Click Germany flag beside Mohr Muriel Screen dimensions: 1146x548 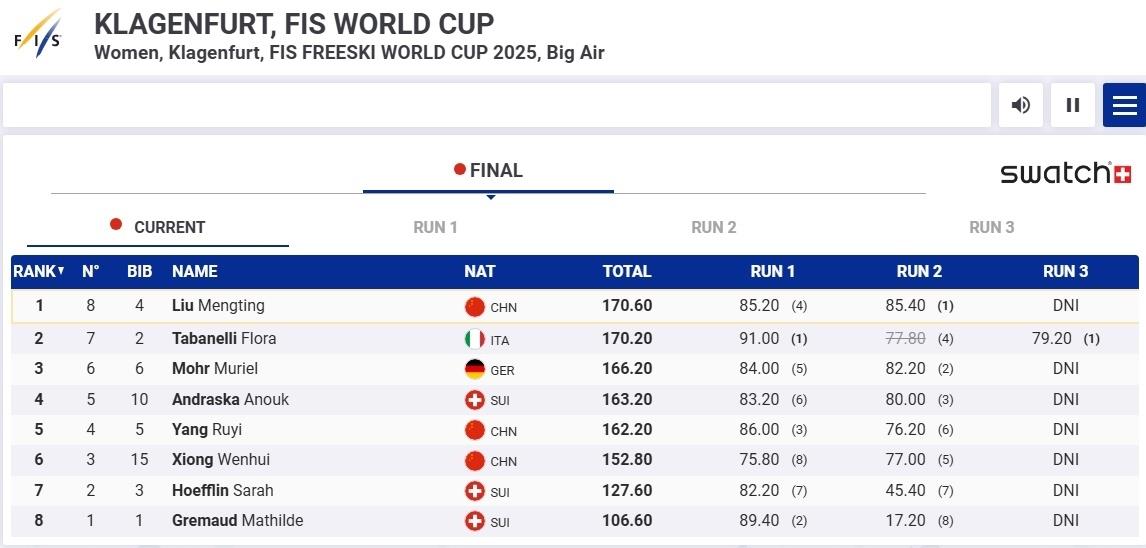pyautogui.click(x=475, y=369)
